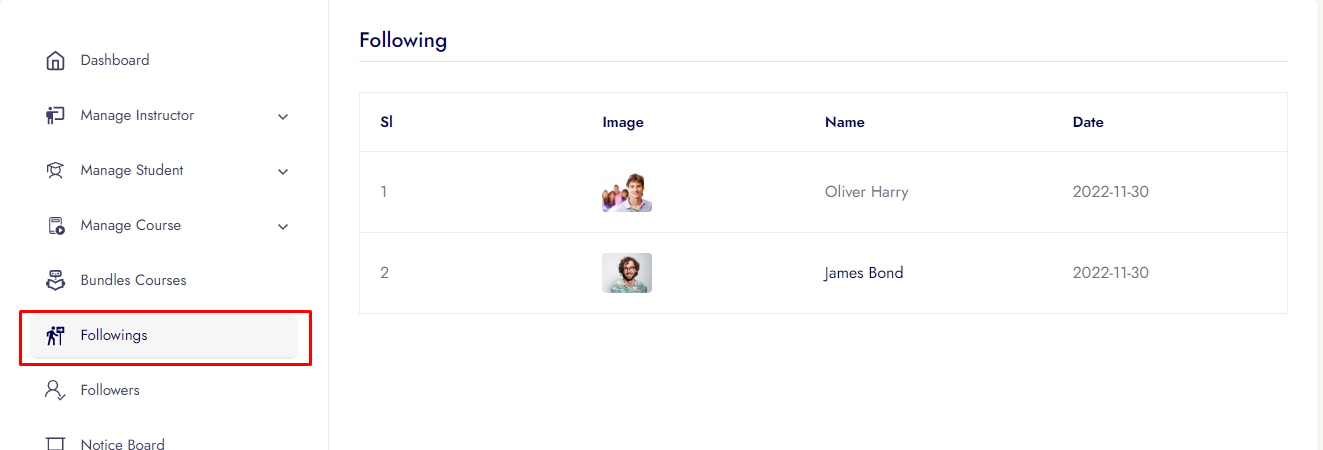This screenshot has width=1323, height=450.
Task: Click the Manage Course icon
Action: point(56,226)
